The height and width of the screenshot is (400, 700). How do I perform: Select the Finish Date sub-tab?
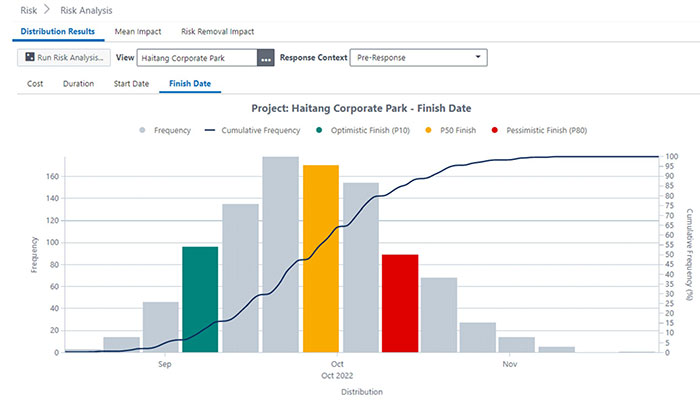pyautogui.click(x=190, y=83)
